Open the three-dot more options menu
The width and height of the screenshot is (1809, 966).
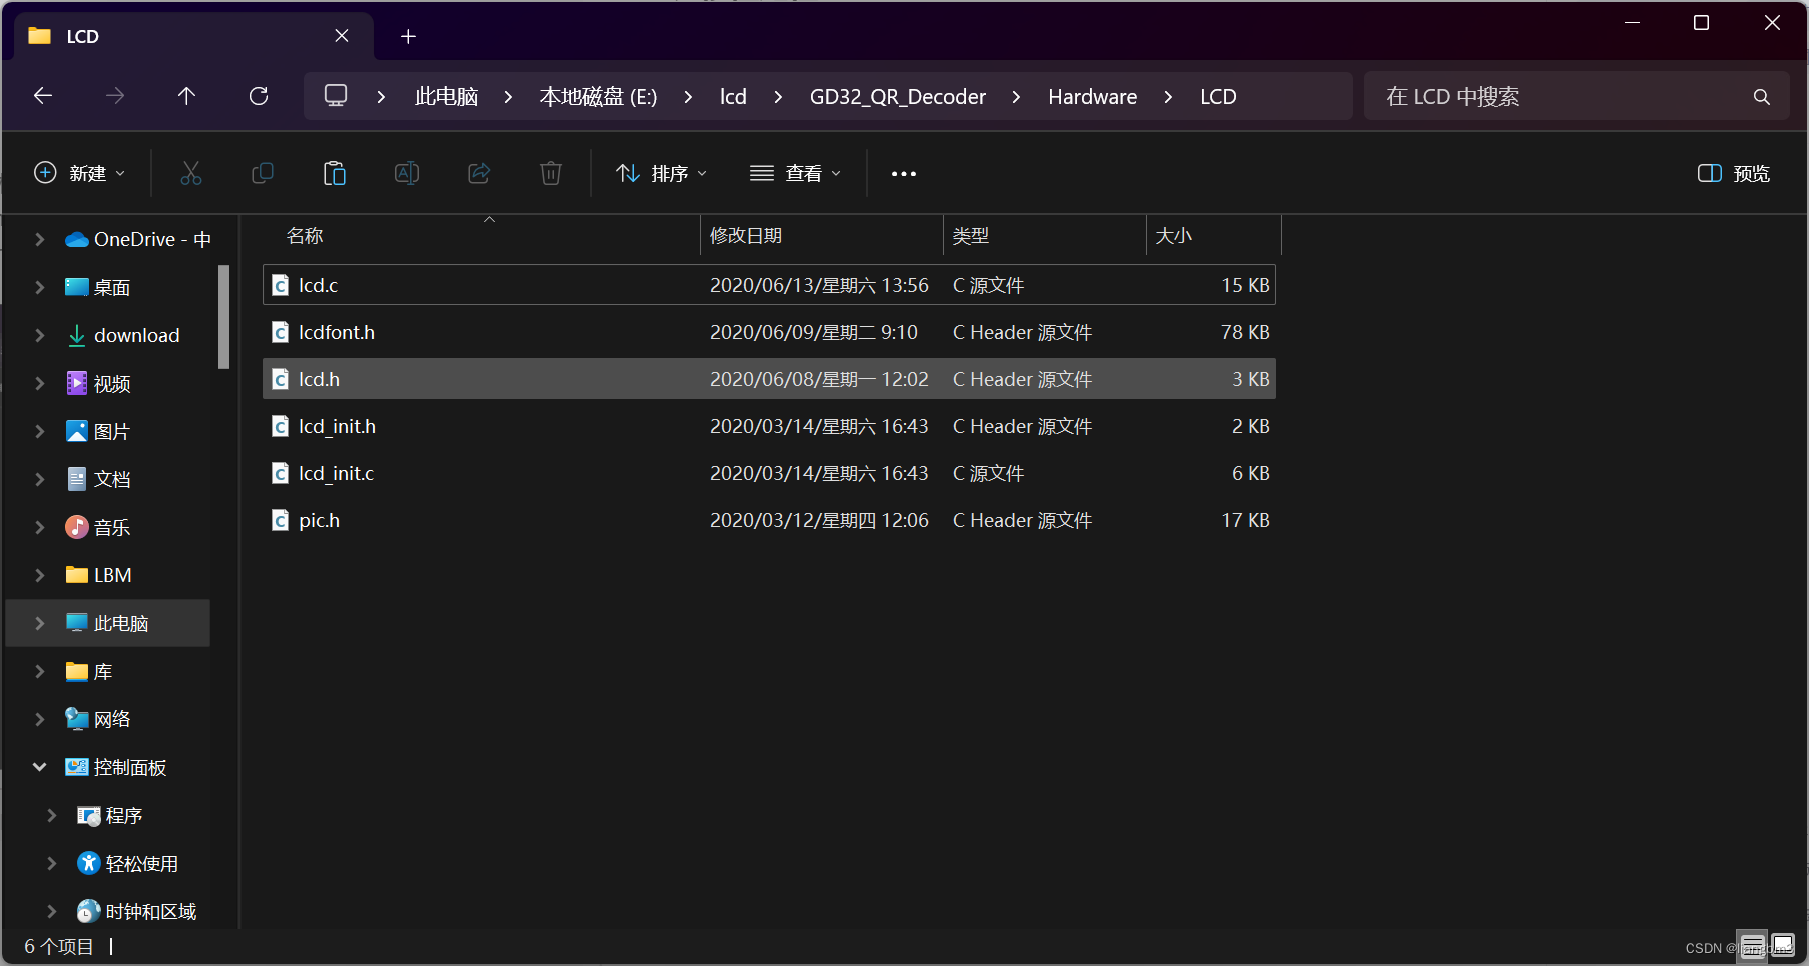point(904,174)
